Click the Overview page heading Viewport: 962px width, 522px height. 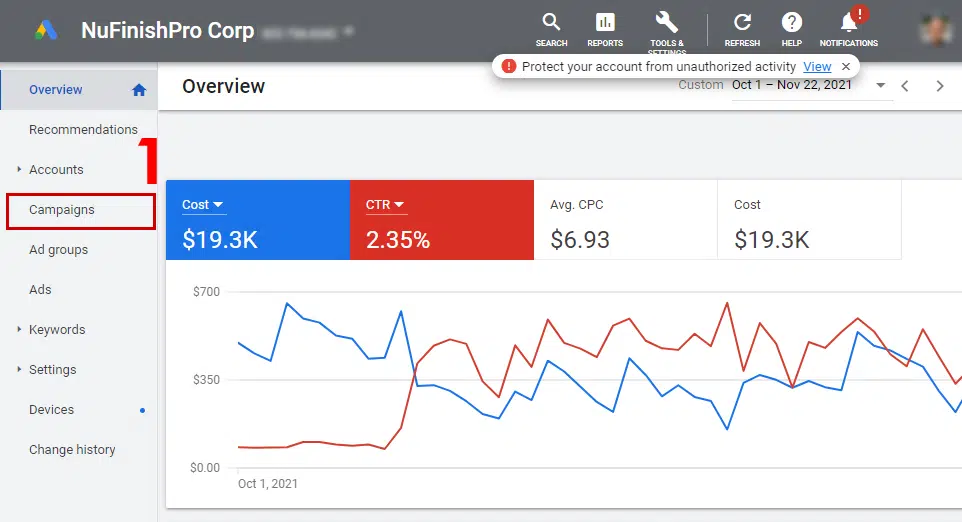coord(223,86)
